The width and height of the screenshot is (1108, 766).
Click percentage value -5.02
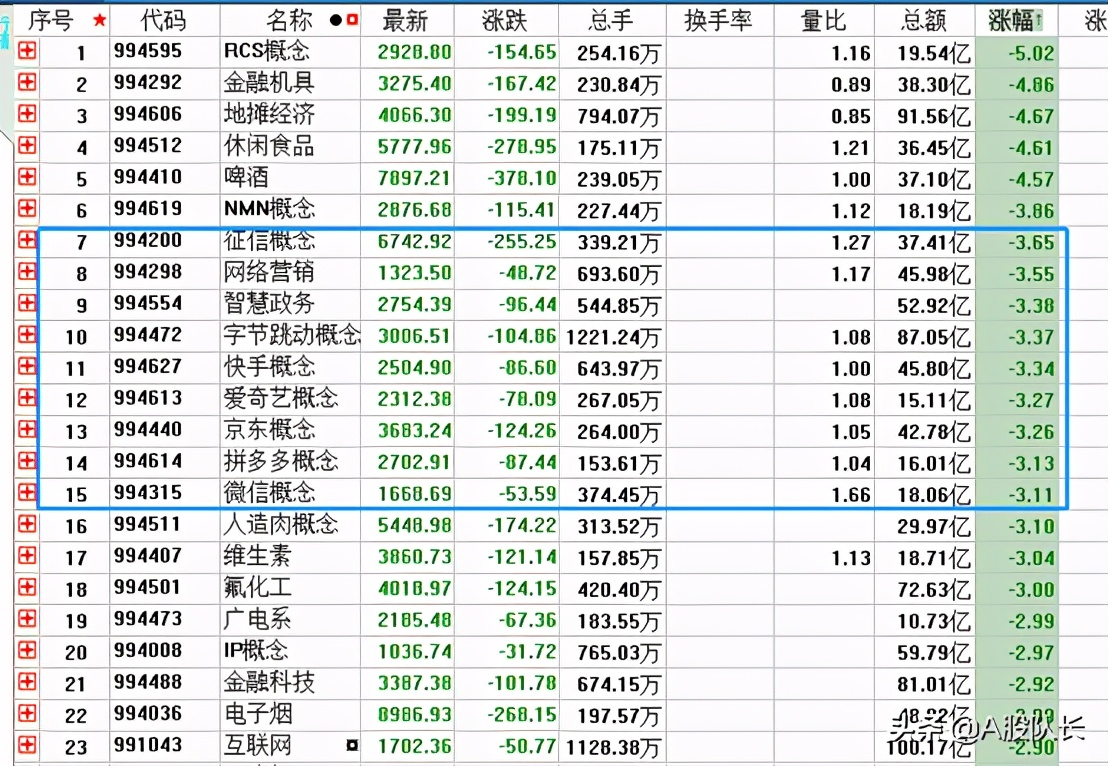click(x=1031, y=53)
